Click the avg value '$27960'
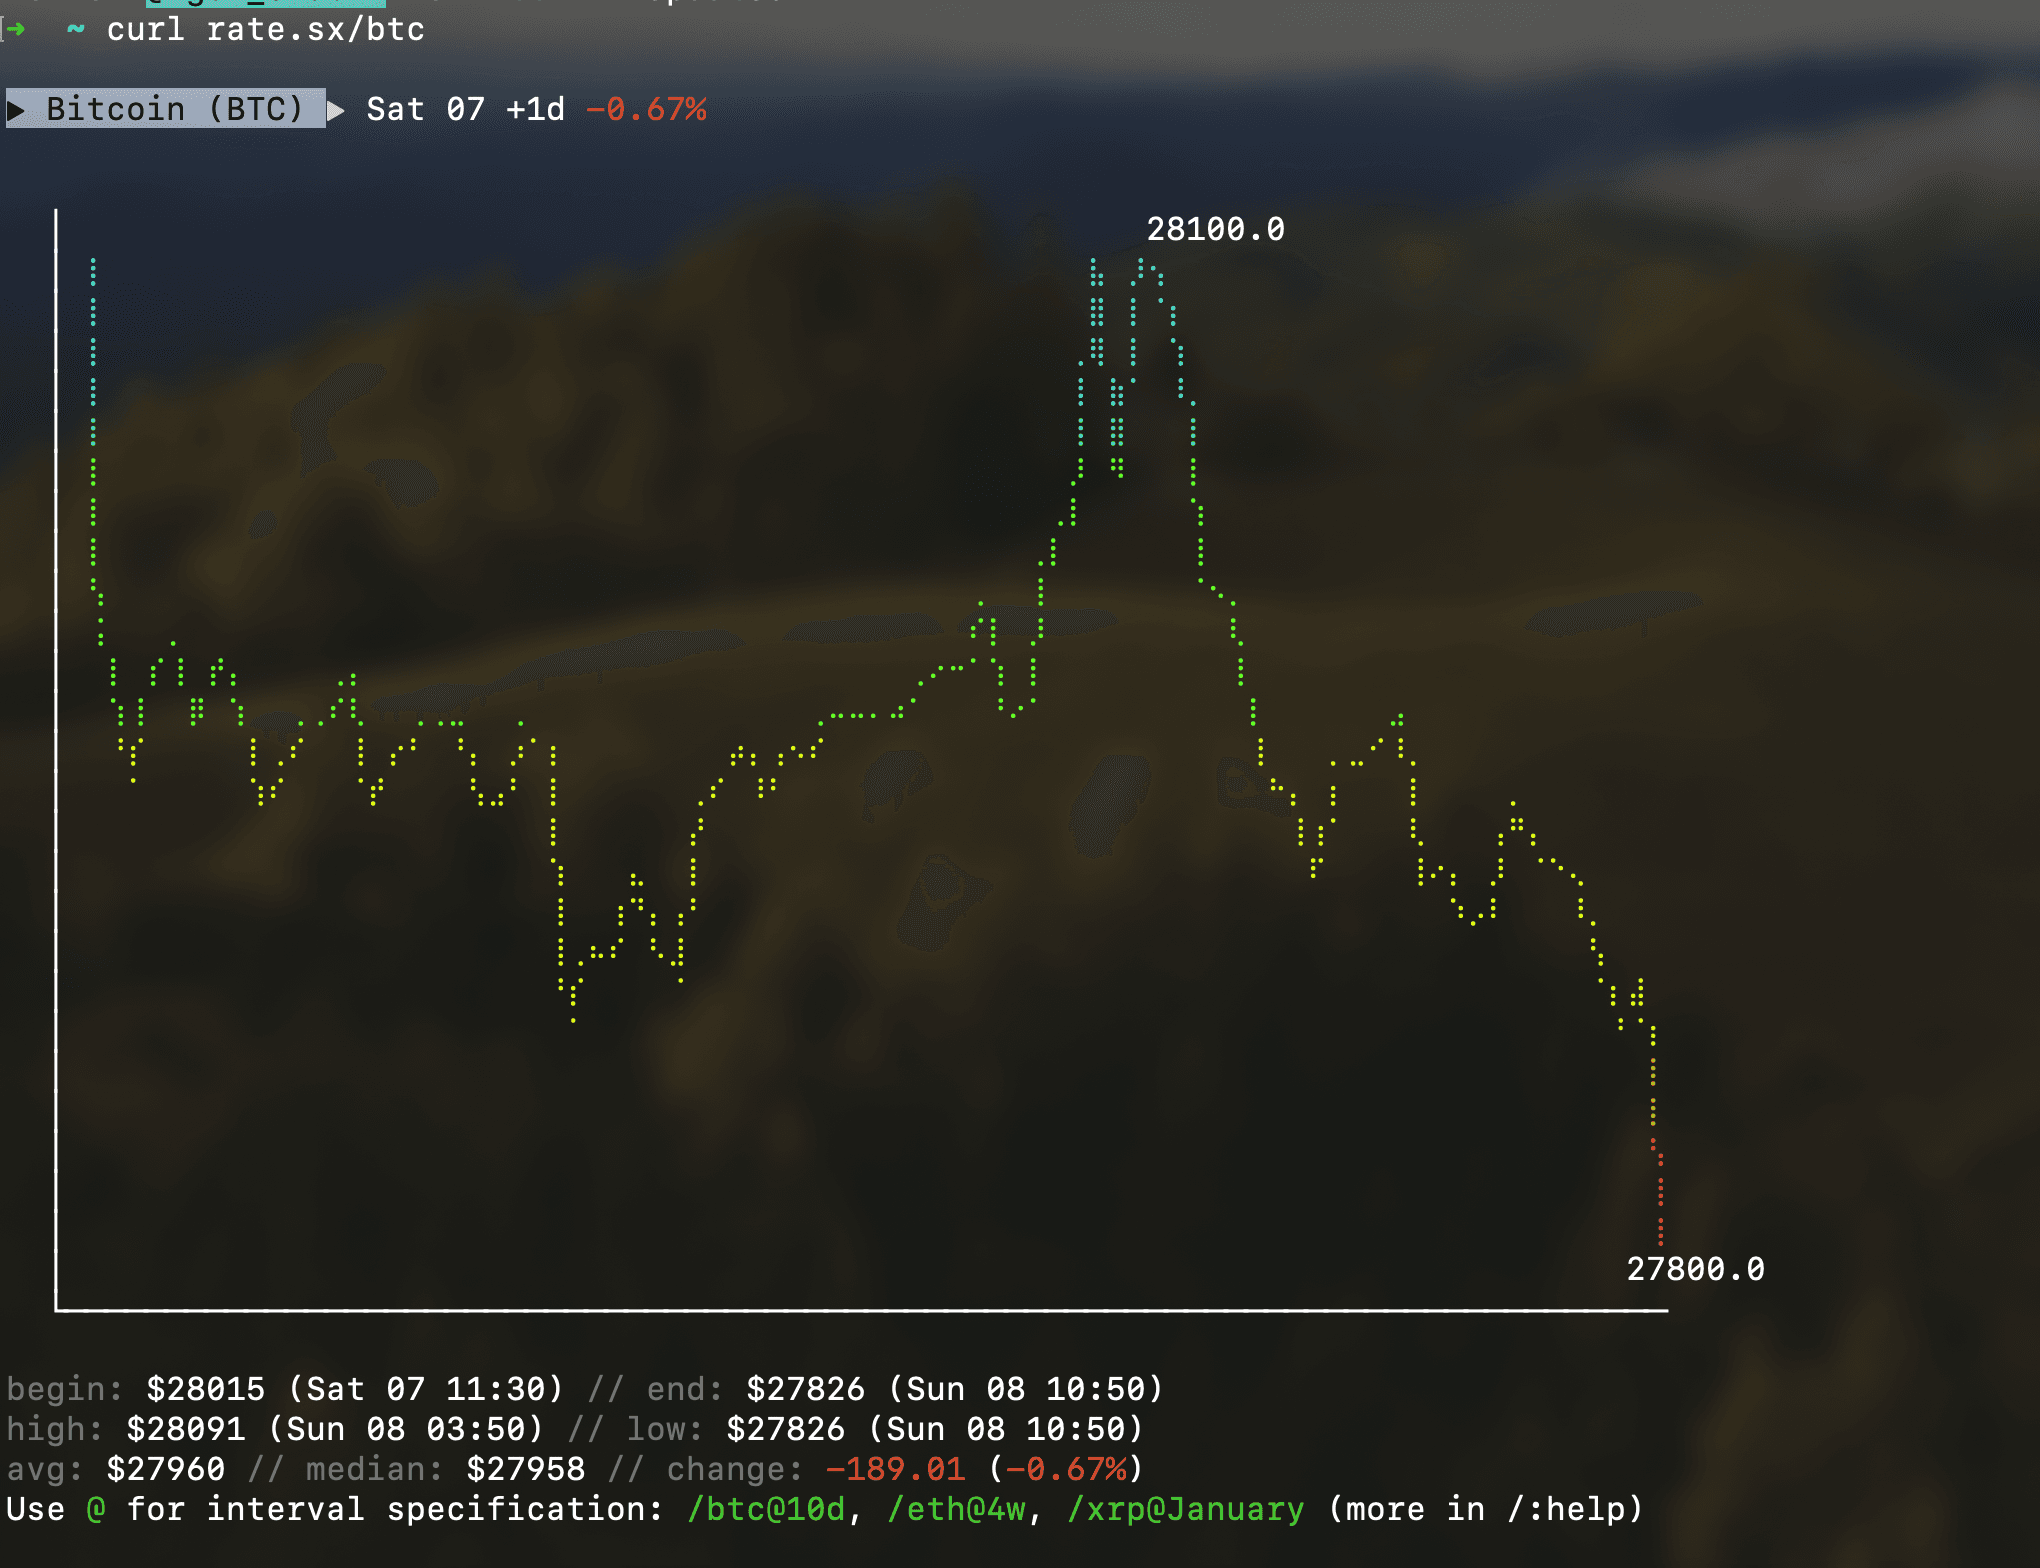The image size is (2040, 1568). click(x=166, y=1469)
